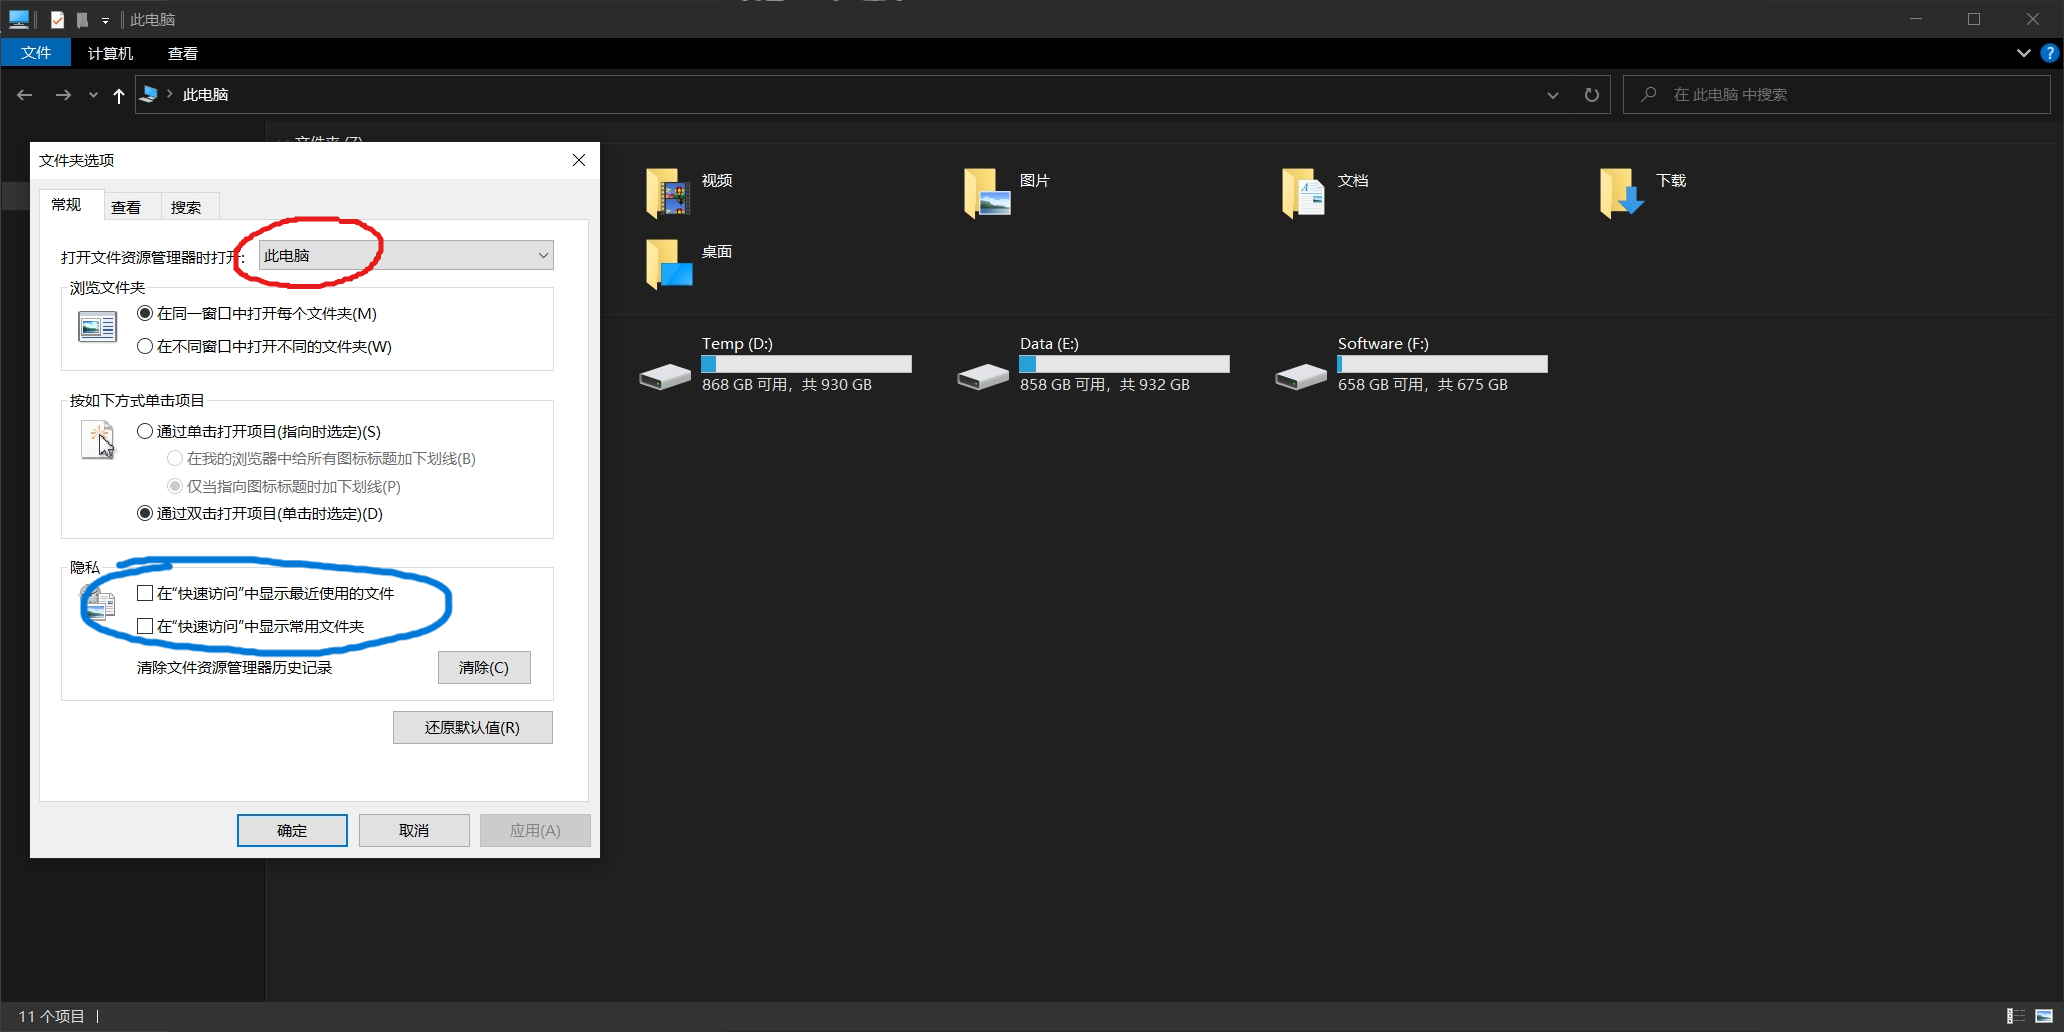Click the 还原默认值(R) button
Screen dimensions: 2064x1032
click(472, 727)
